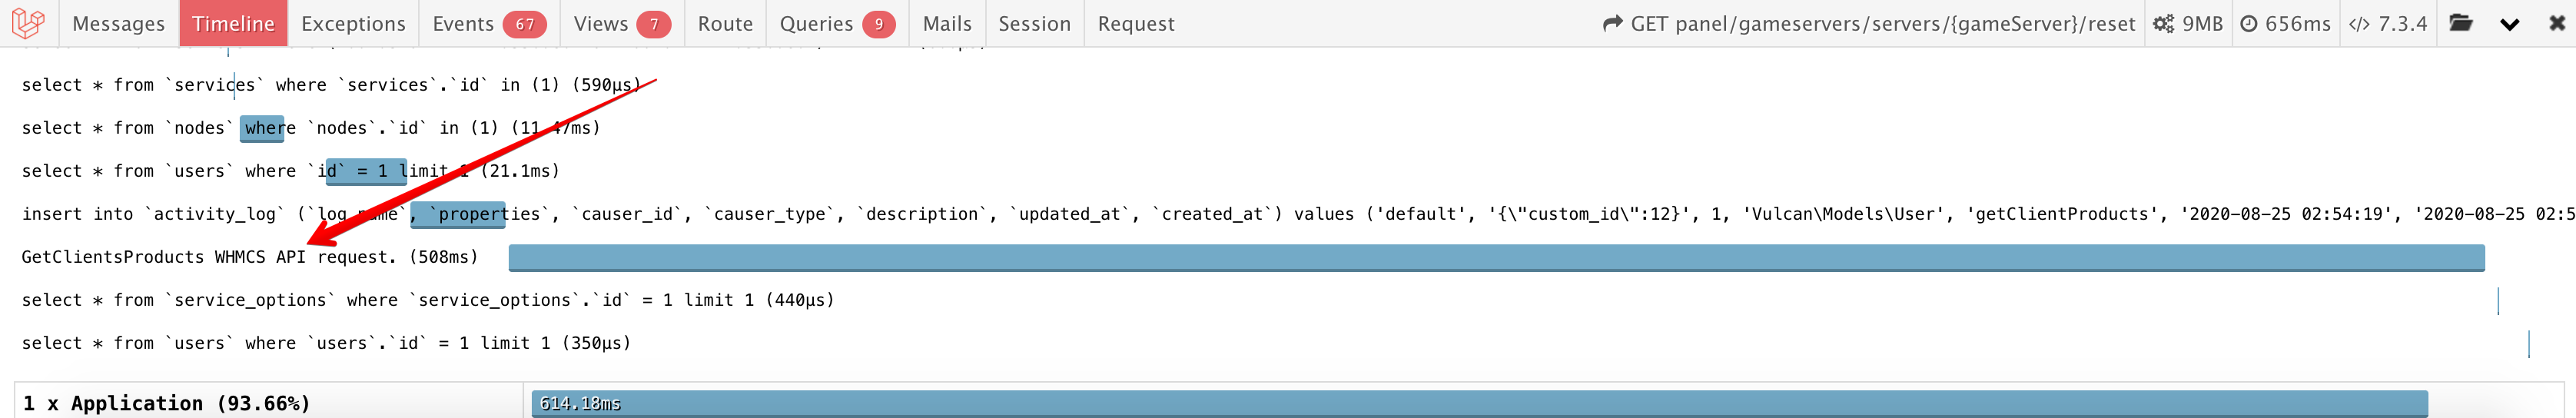
Task: Show the Route tab
Action: (725, 24)
